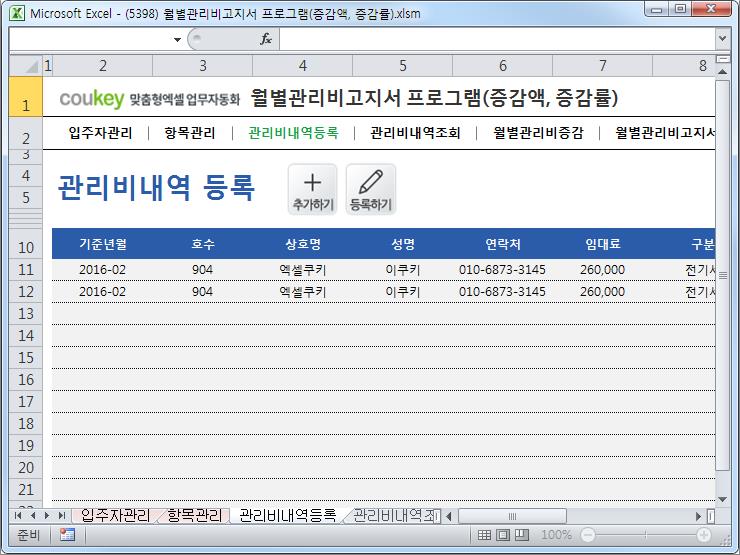
Task: Click 연락처 column header cell
Action: point(503,244)
